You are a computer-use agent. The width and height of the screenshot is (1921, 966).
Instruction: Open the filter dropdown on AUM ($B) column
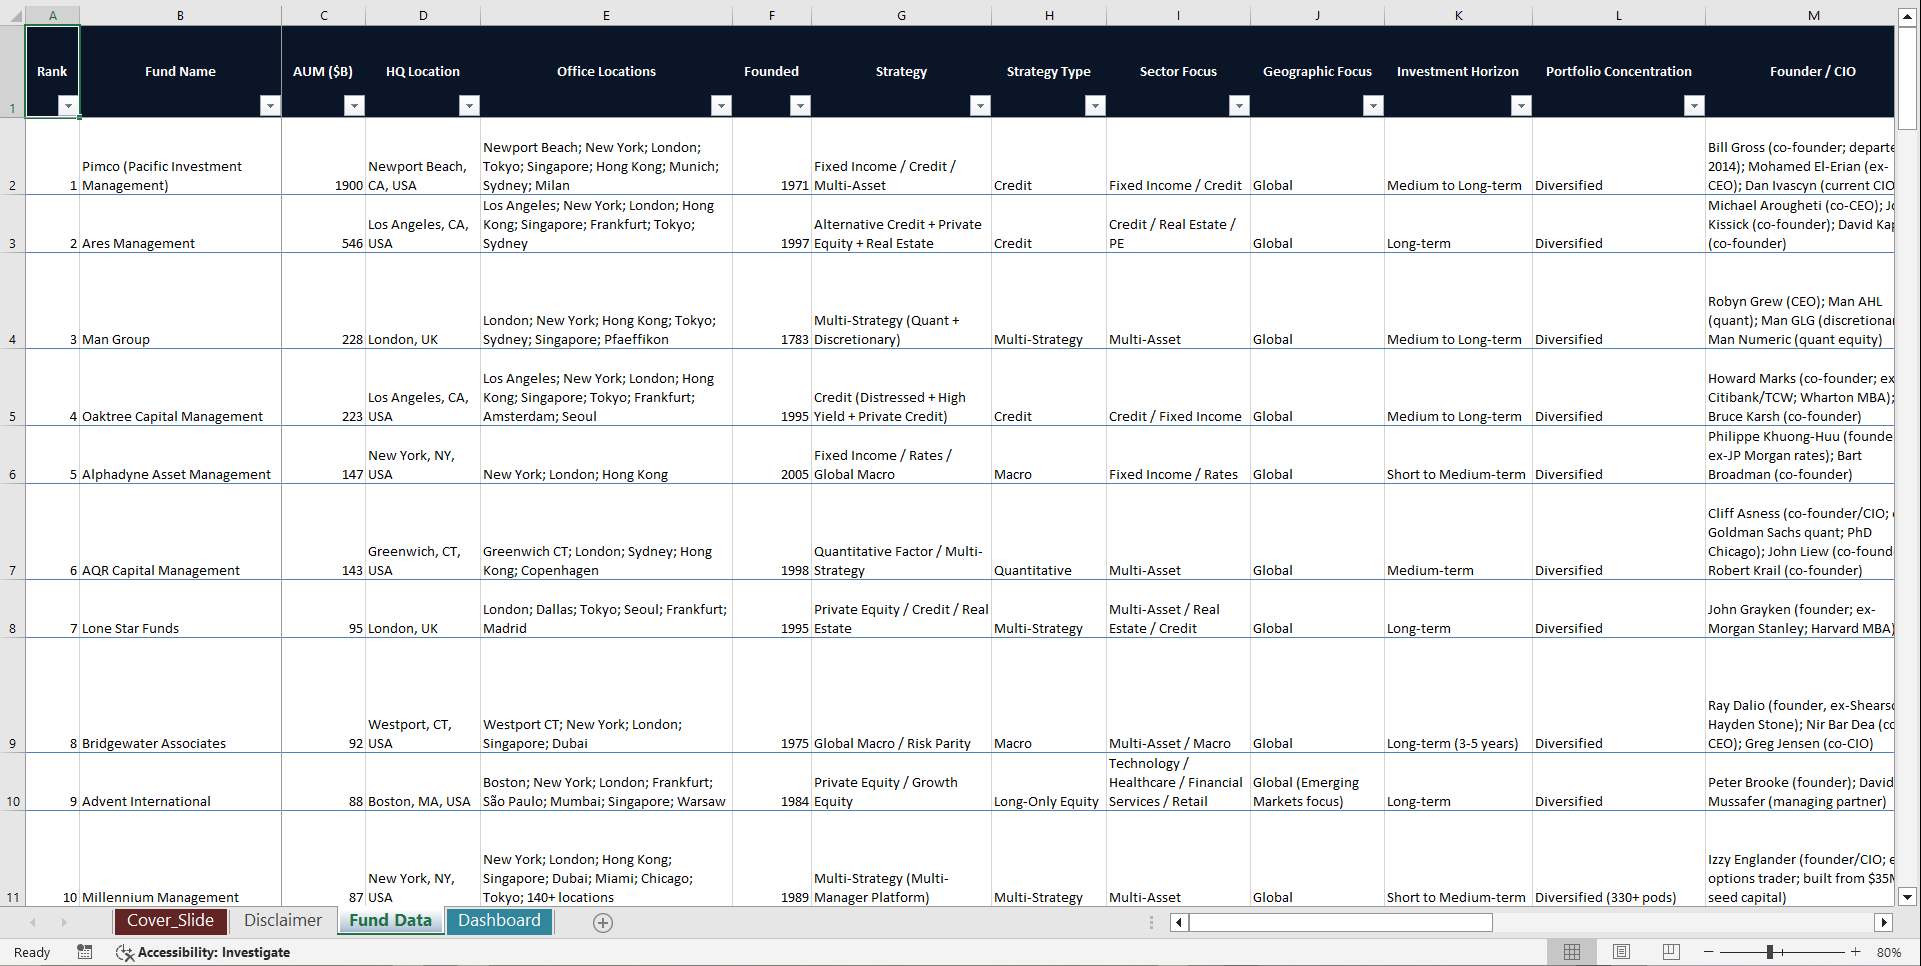tap(354, 105)
